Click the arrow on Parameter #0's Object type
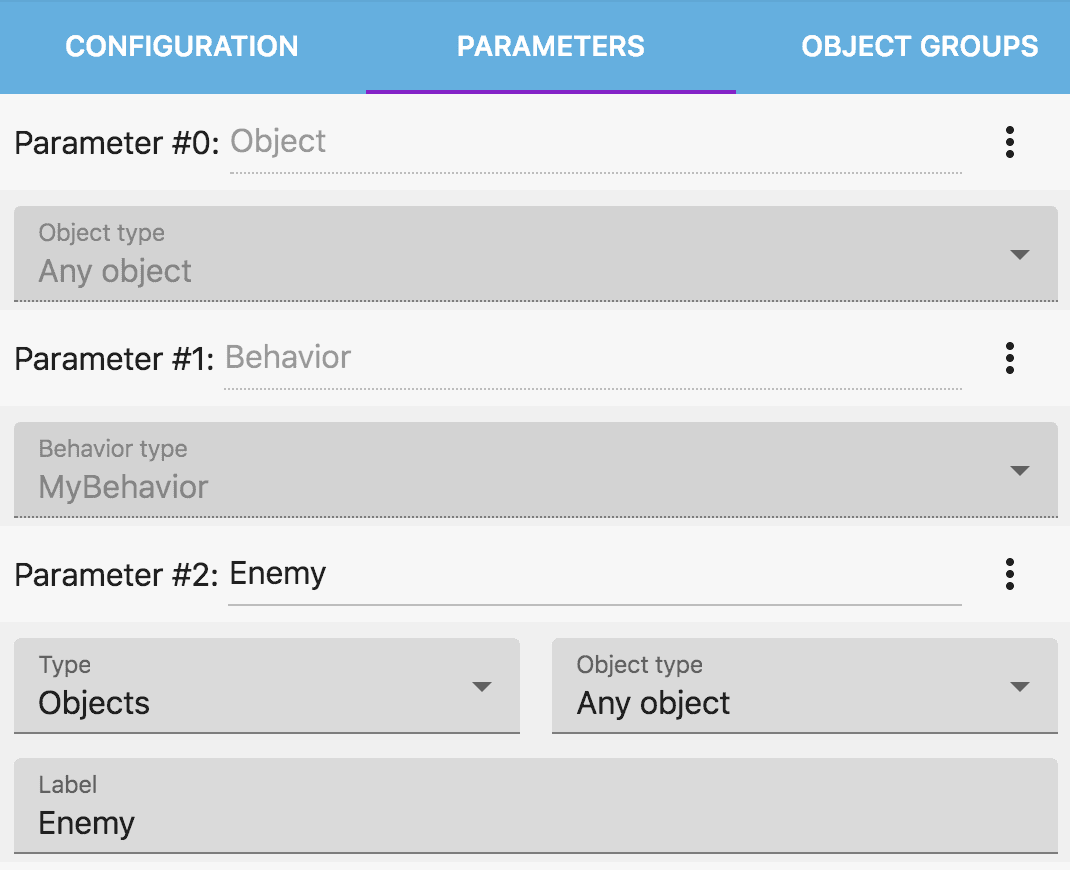This screenshot has width=1070, height=870. [1020, 255]
